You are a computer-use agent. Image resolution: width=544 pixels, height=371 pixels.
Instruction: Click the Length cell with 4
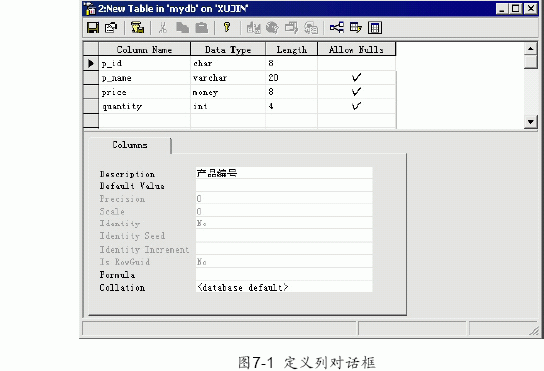[291, 106]
